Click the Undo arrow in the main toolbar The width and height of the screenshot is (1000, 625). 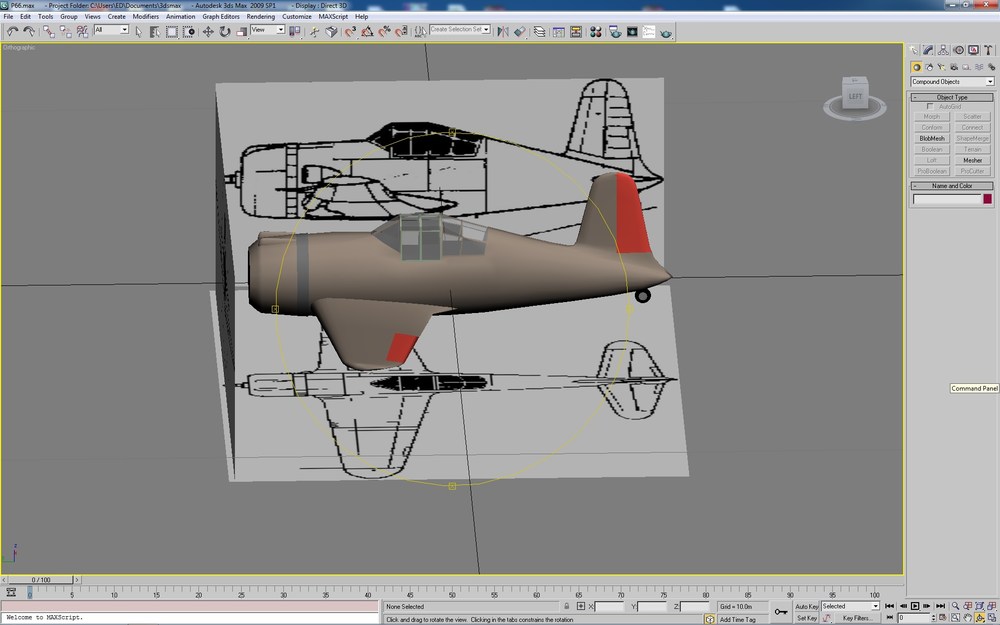pyautogui.click(x=12, y=31)
